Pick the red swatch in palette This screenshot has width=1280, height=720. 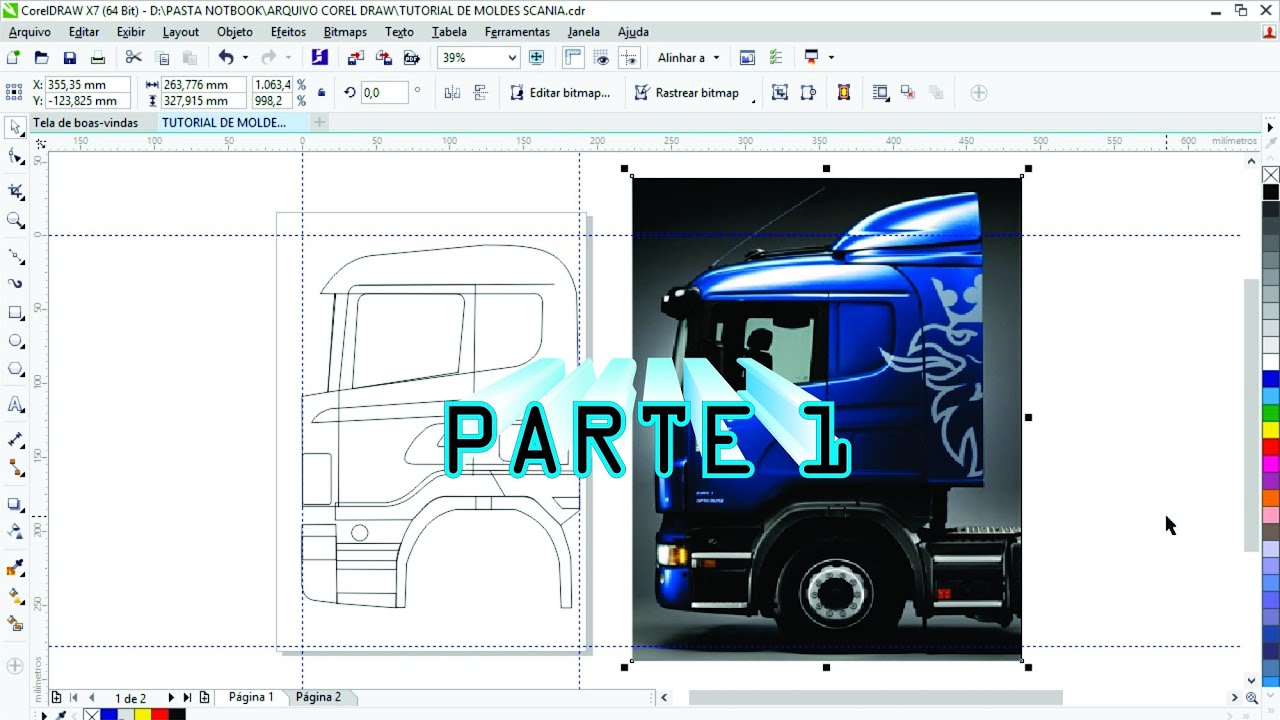1270,446
